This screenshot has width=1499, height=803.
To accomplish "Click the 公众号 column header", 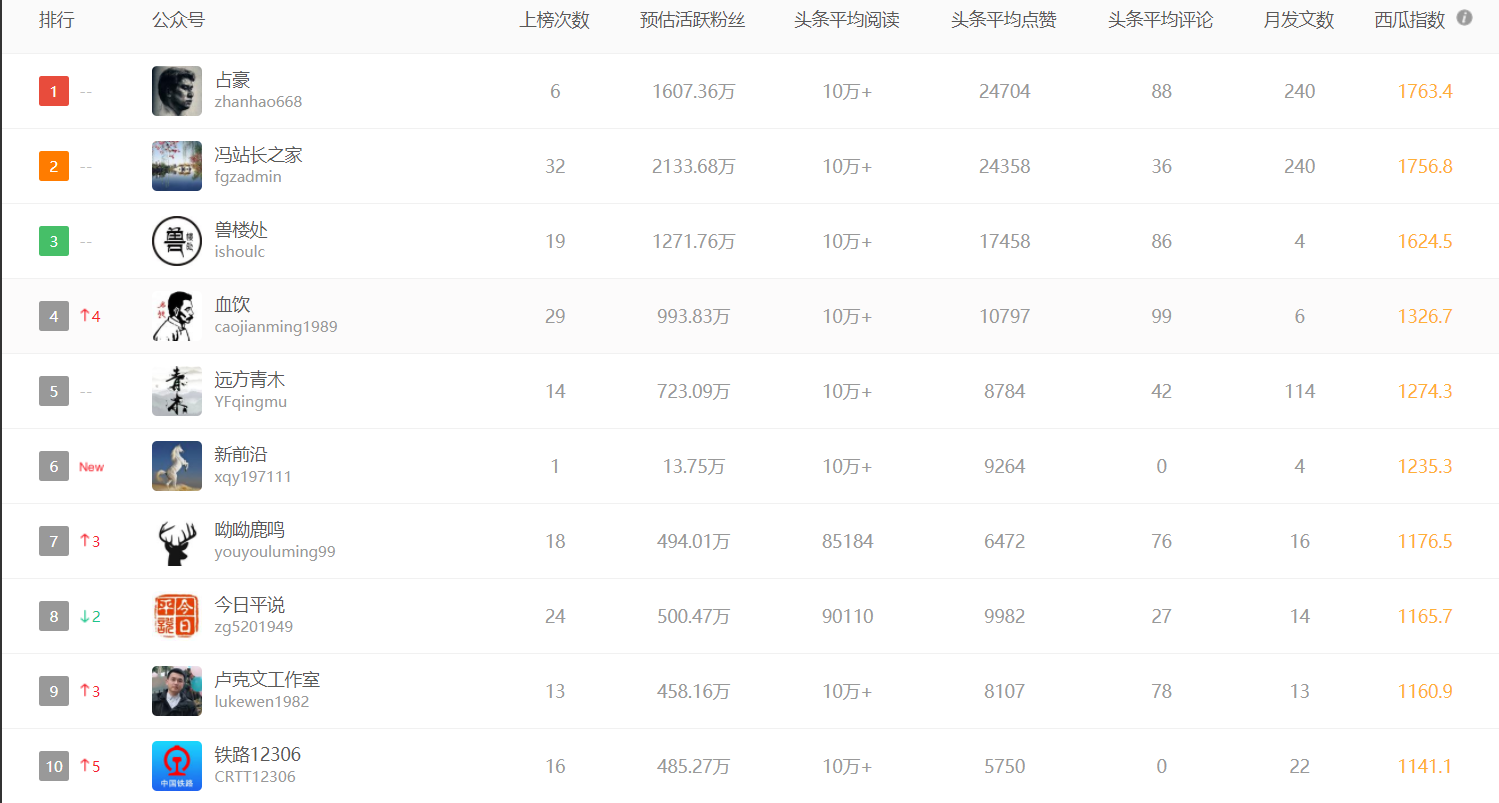I will (x=179, y=20).
